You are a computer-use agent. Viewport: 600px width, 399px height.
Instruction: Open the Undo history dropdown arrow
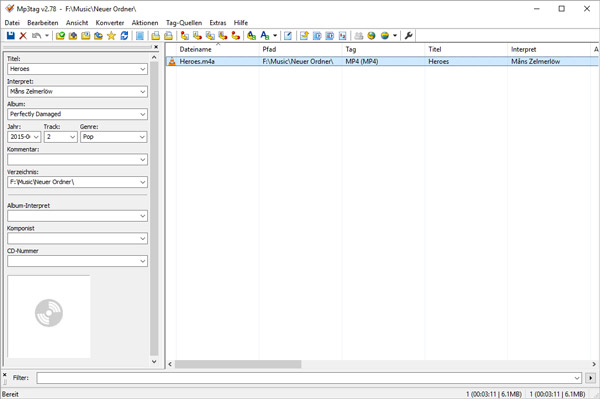tap(47, 36)
